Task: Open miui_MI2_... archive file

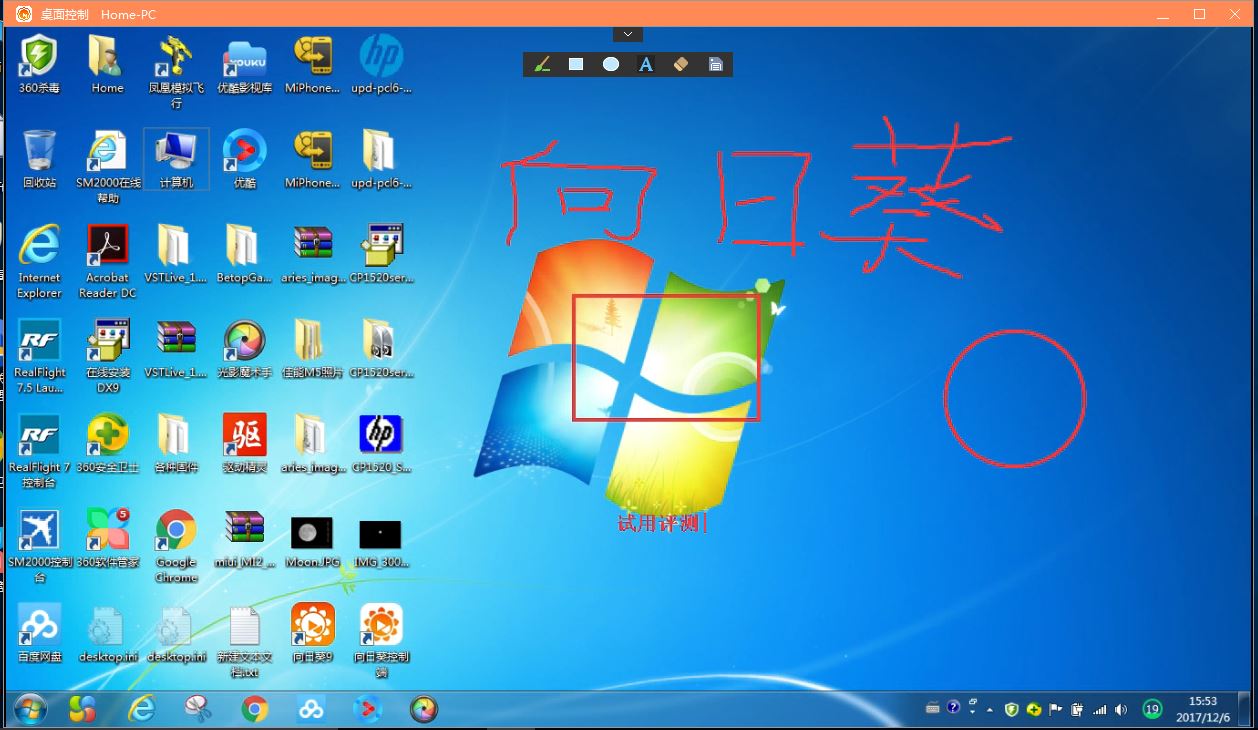Action: 245,540
